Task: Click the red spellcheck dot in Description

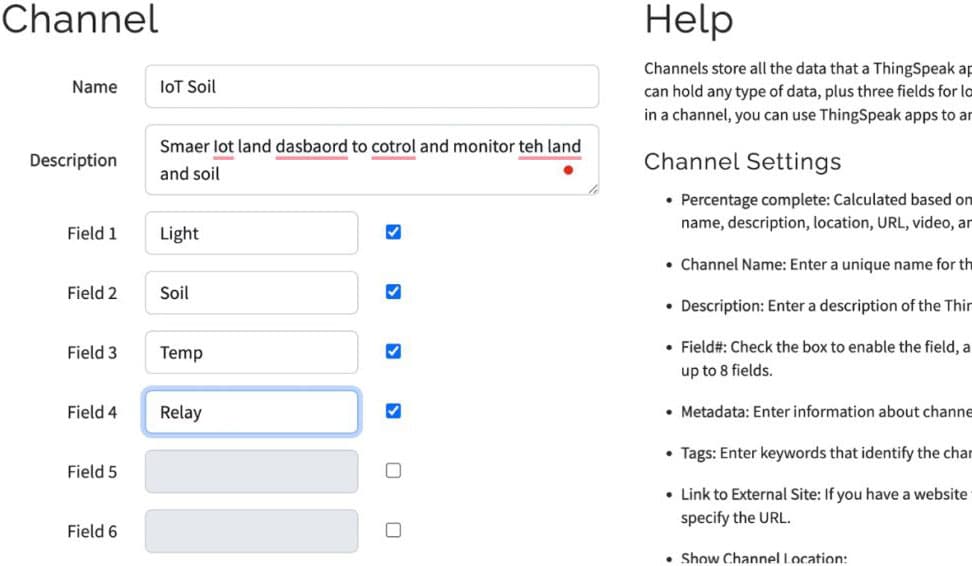Action: coord(568,171)
